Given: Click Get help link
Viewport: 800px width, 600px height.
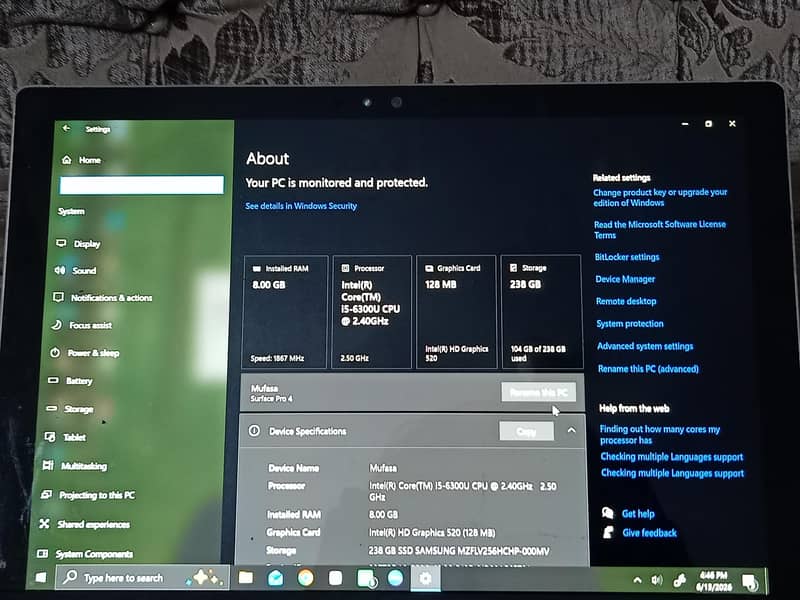Looking at the screenshot, I should [x=638, y=514].
